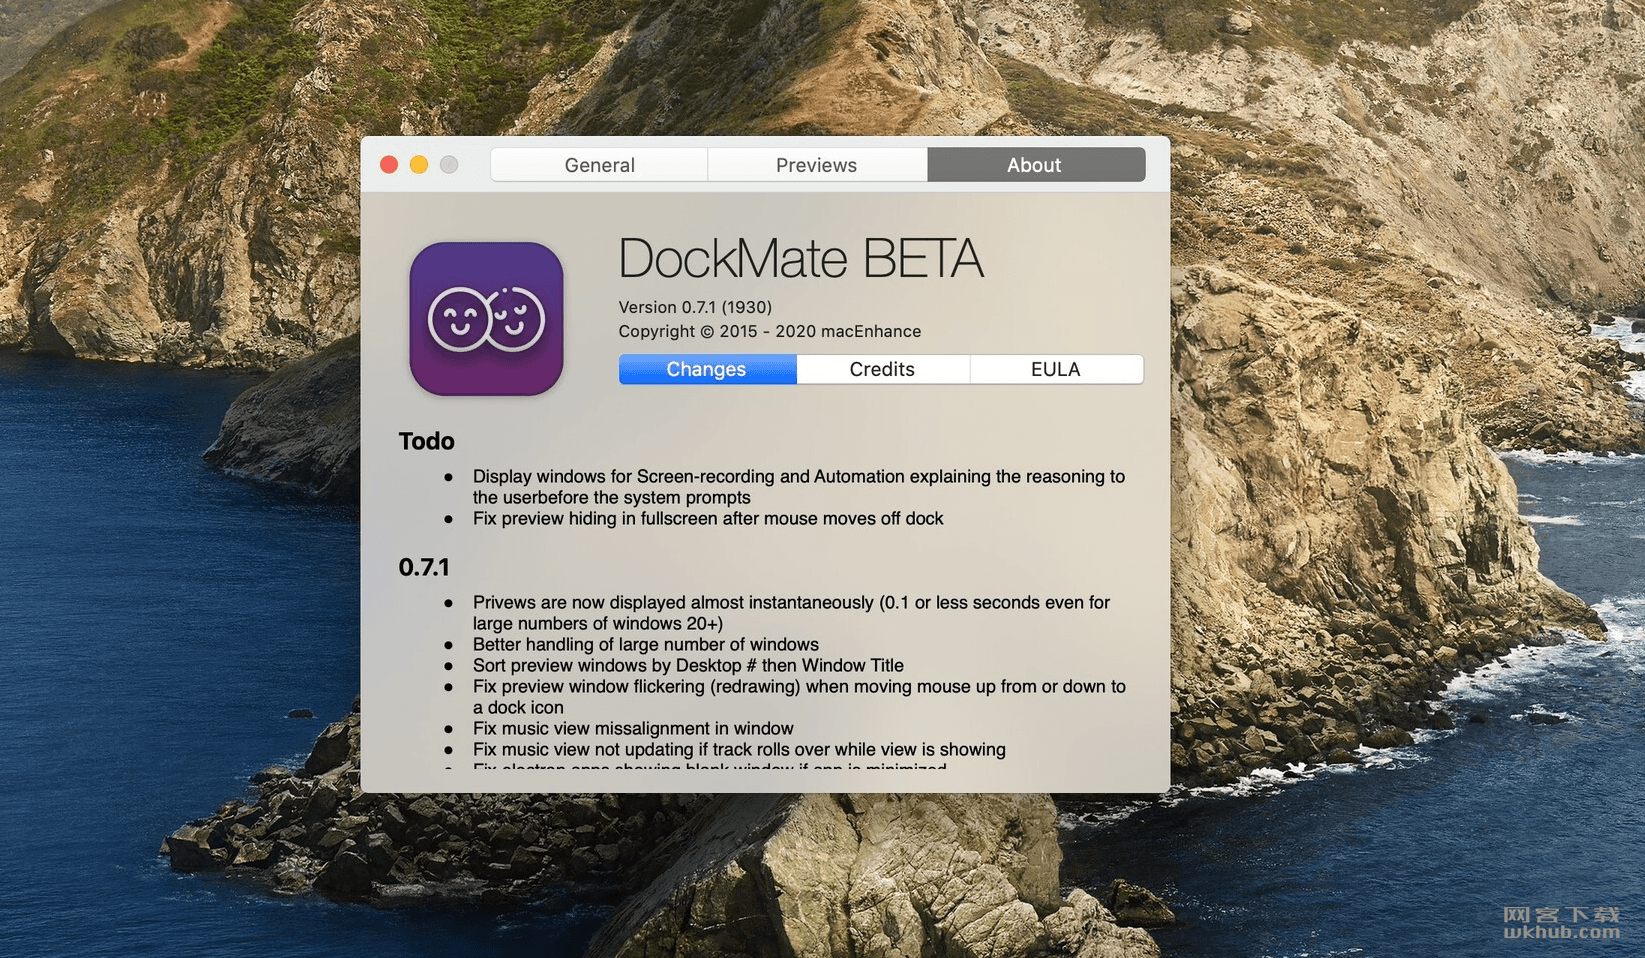Open the Previews tab
The width and height of the screenshot is (1645, 958).
[817, 165]
